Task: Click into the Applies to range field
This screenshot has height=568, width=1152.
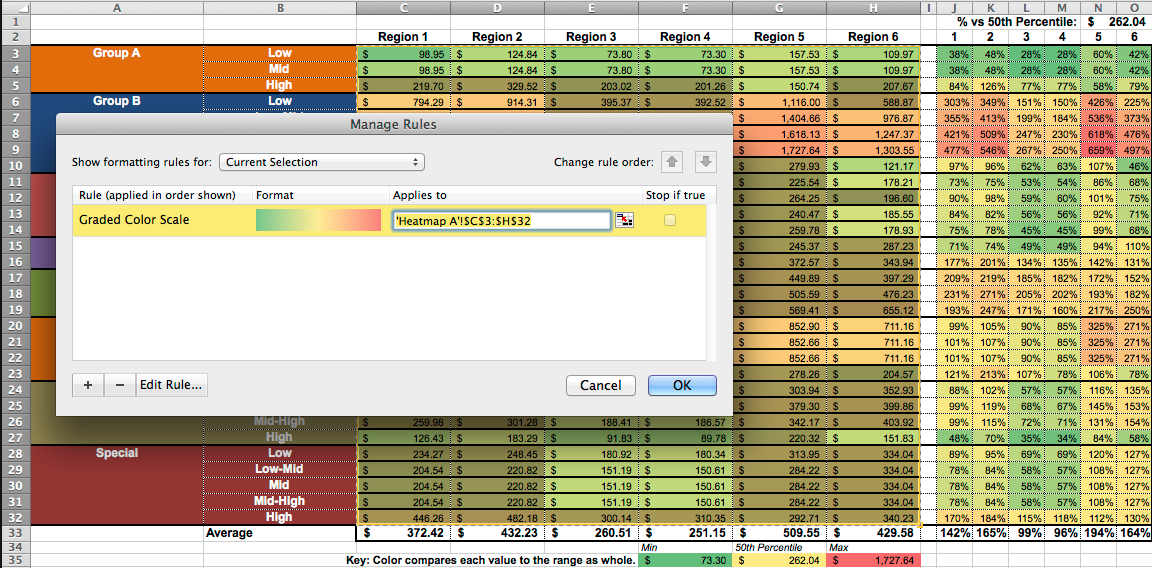Action: point(502,220)
